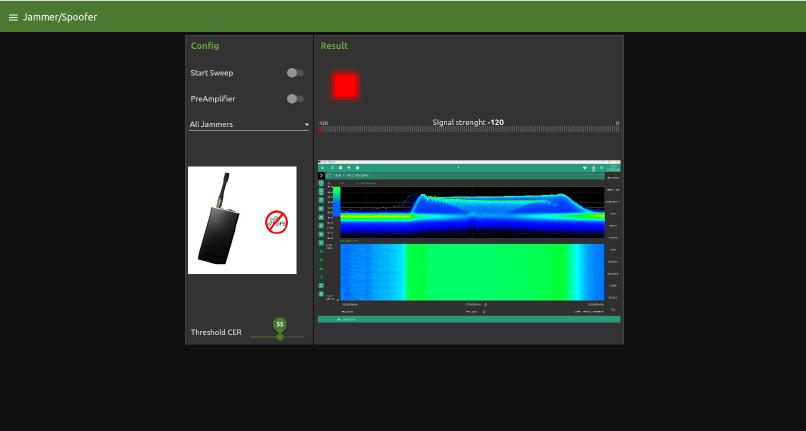Click the red detection status indicator
This screenshot has height=431, width=806.
(x=345, y=86)
